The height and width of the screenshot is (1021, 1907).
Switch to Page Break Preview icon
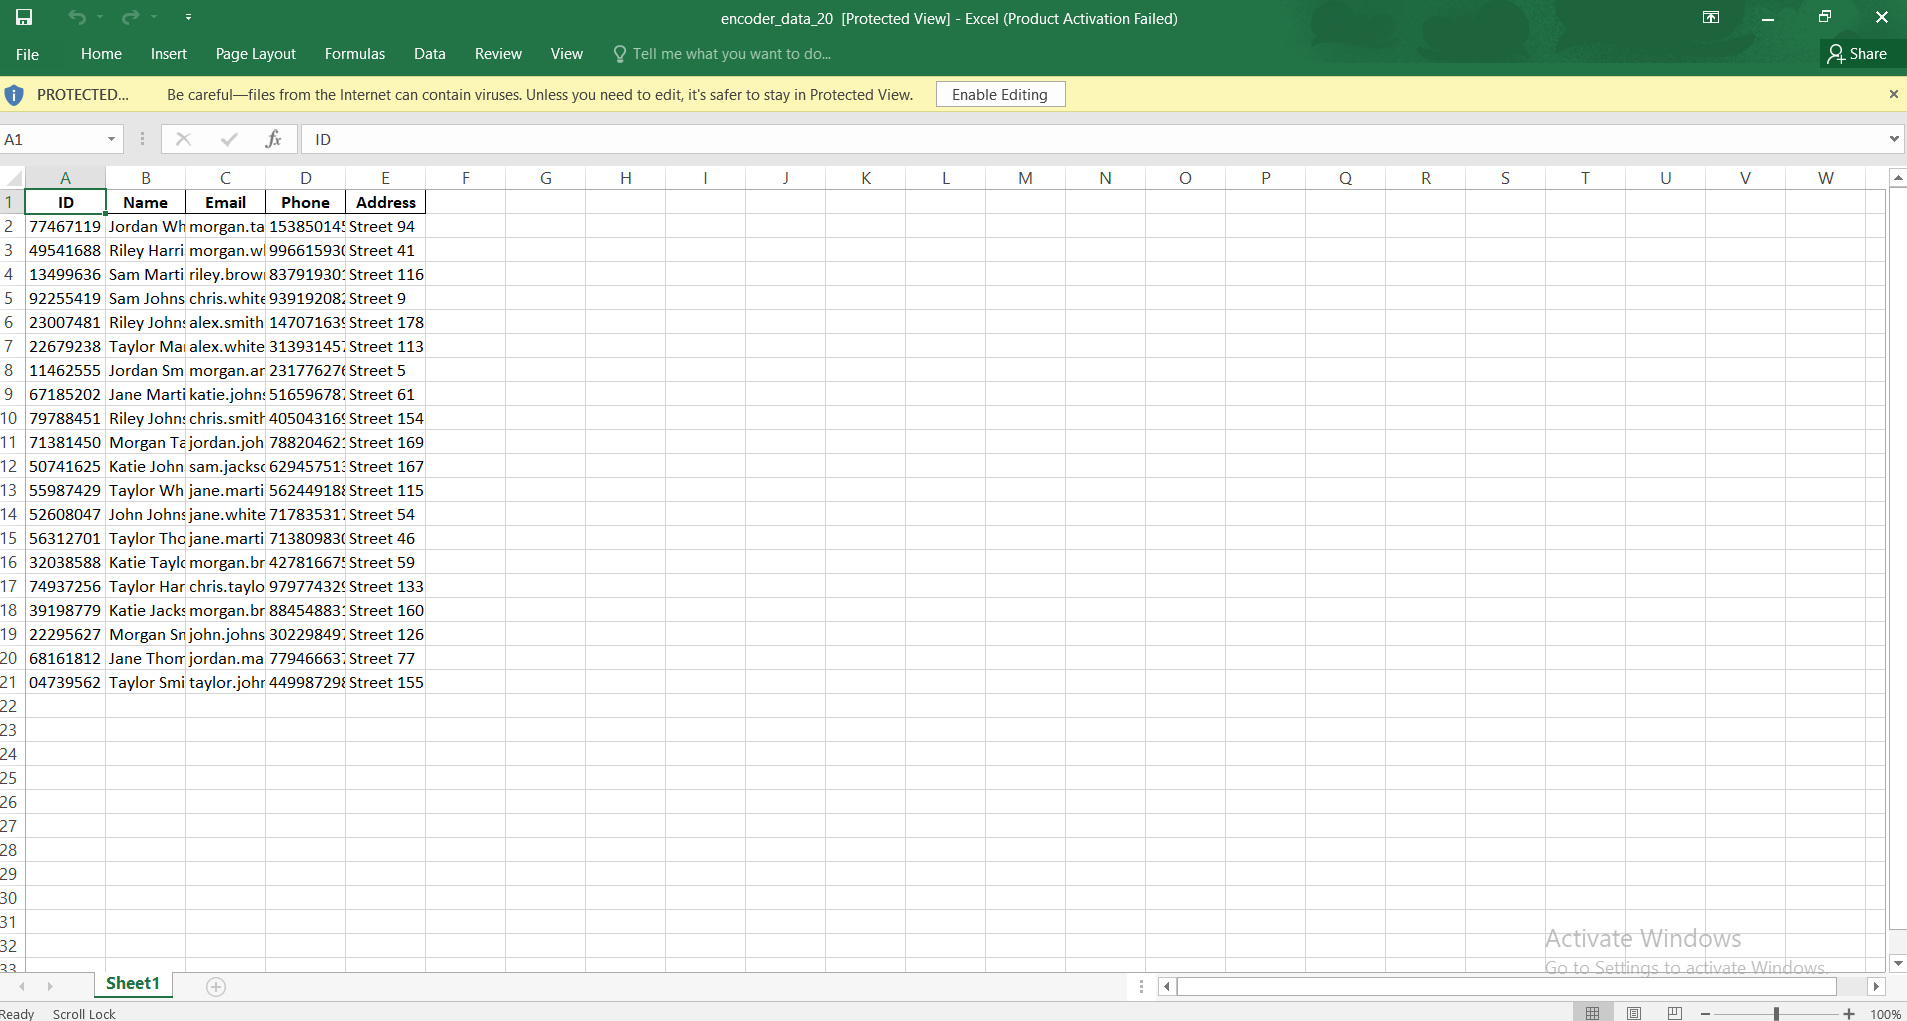(x=1675, y=1013)
